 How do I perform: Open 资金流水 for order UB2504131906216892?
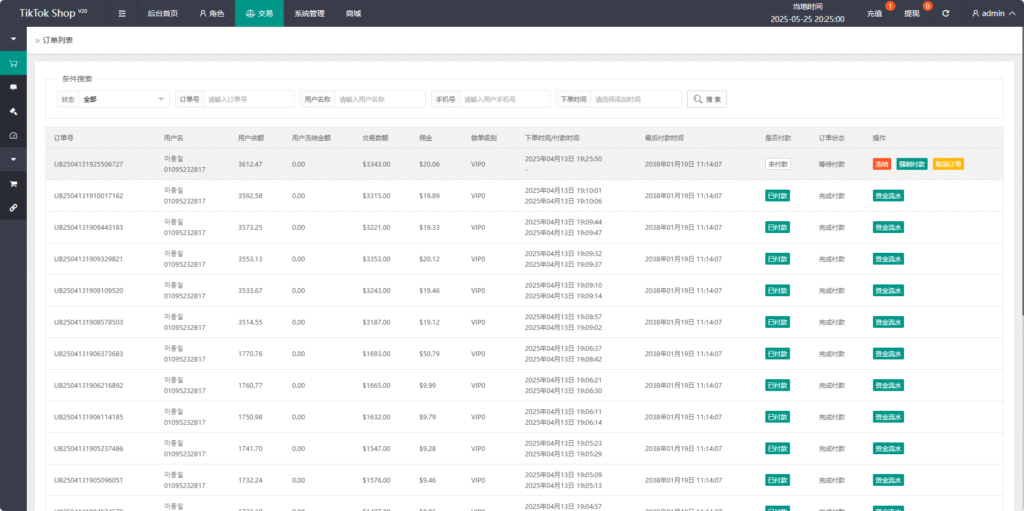(x=888, y=386)
